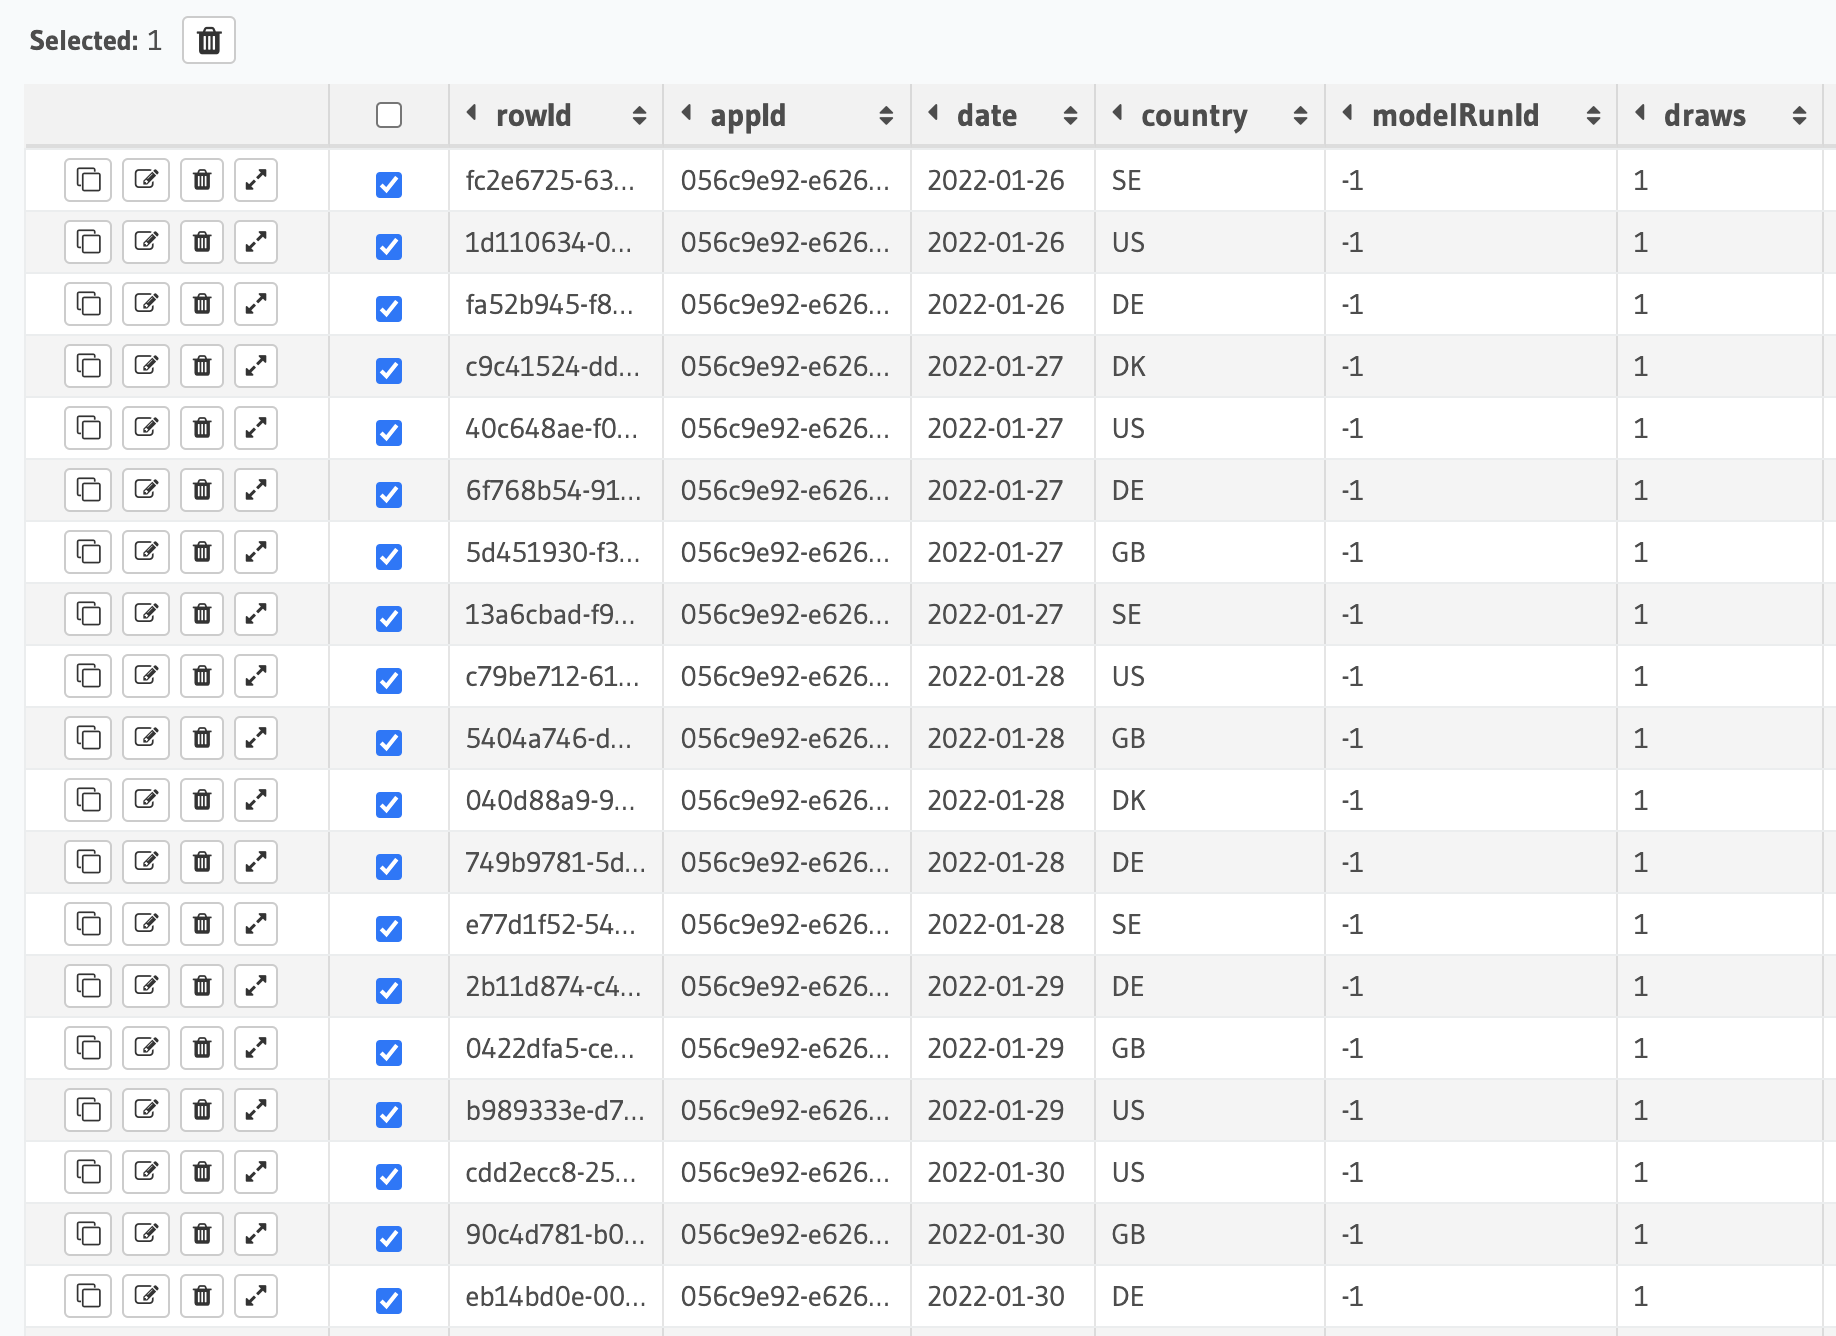Edit the row 1d110634-0...
This screenshot has height=1336, width=1836.
tap(146, 242)
